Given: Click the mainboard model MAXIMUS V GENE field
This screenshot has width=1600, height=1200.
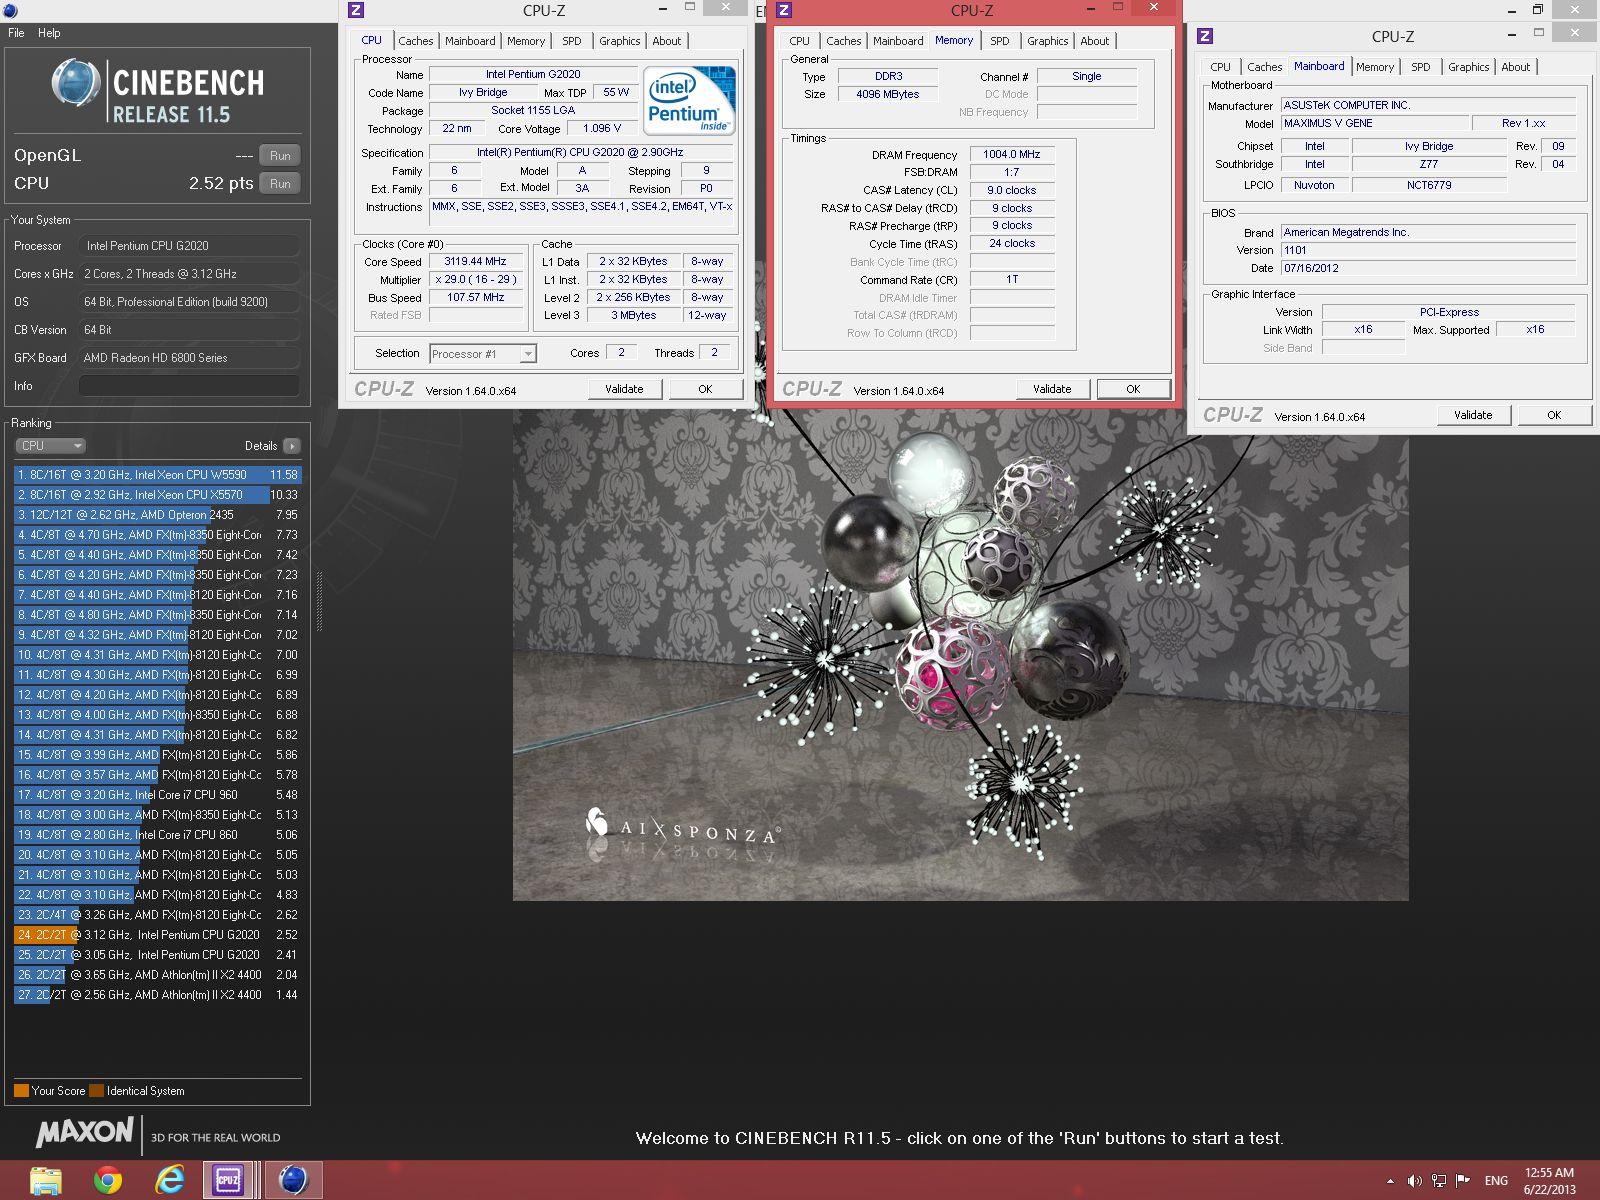Looking at the screenshot, I should click(x=1375, y=124).
